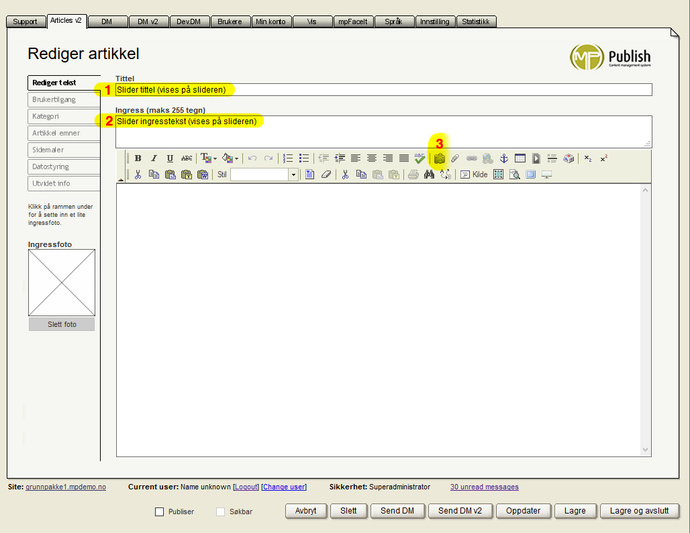Open the Kategori sidebar section

point(63,116)
